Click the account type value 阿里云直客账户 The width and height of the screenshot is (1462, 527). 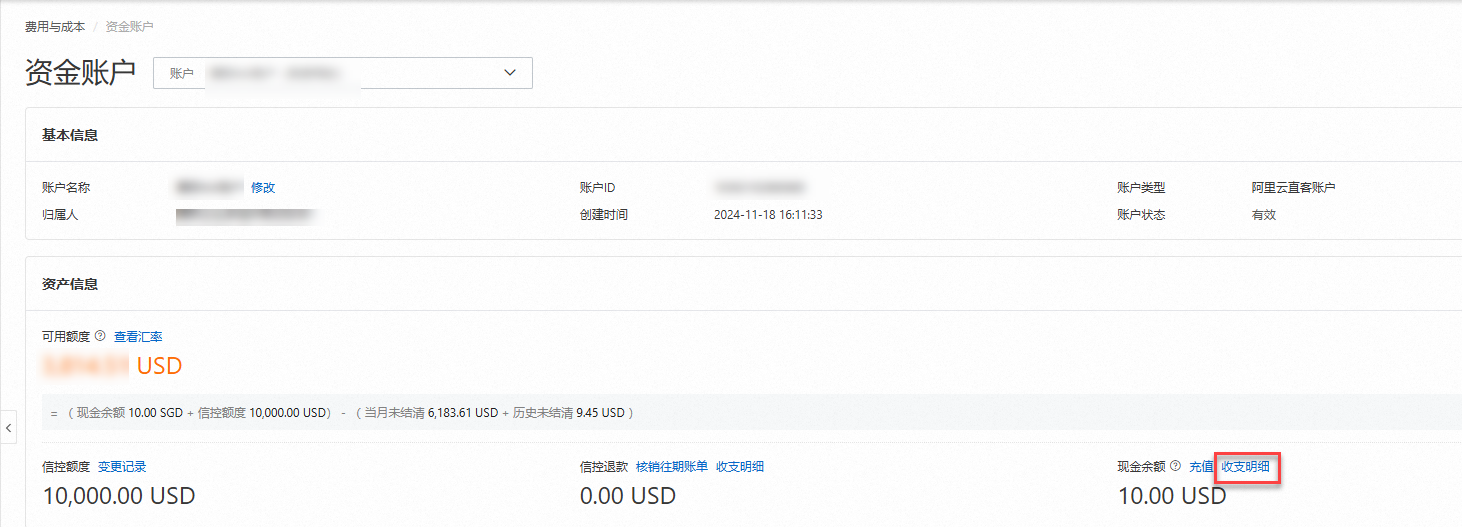coord(1293,188)
